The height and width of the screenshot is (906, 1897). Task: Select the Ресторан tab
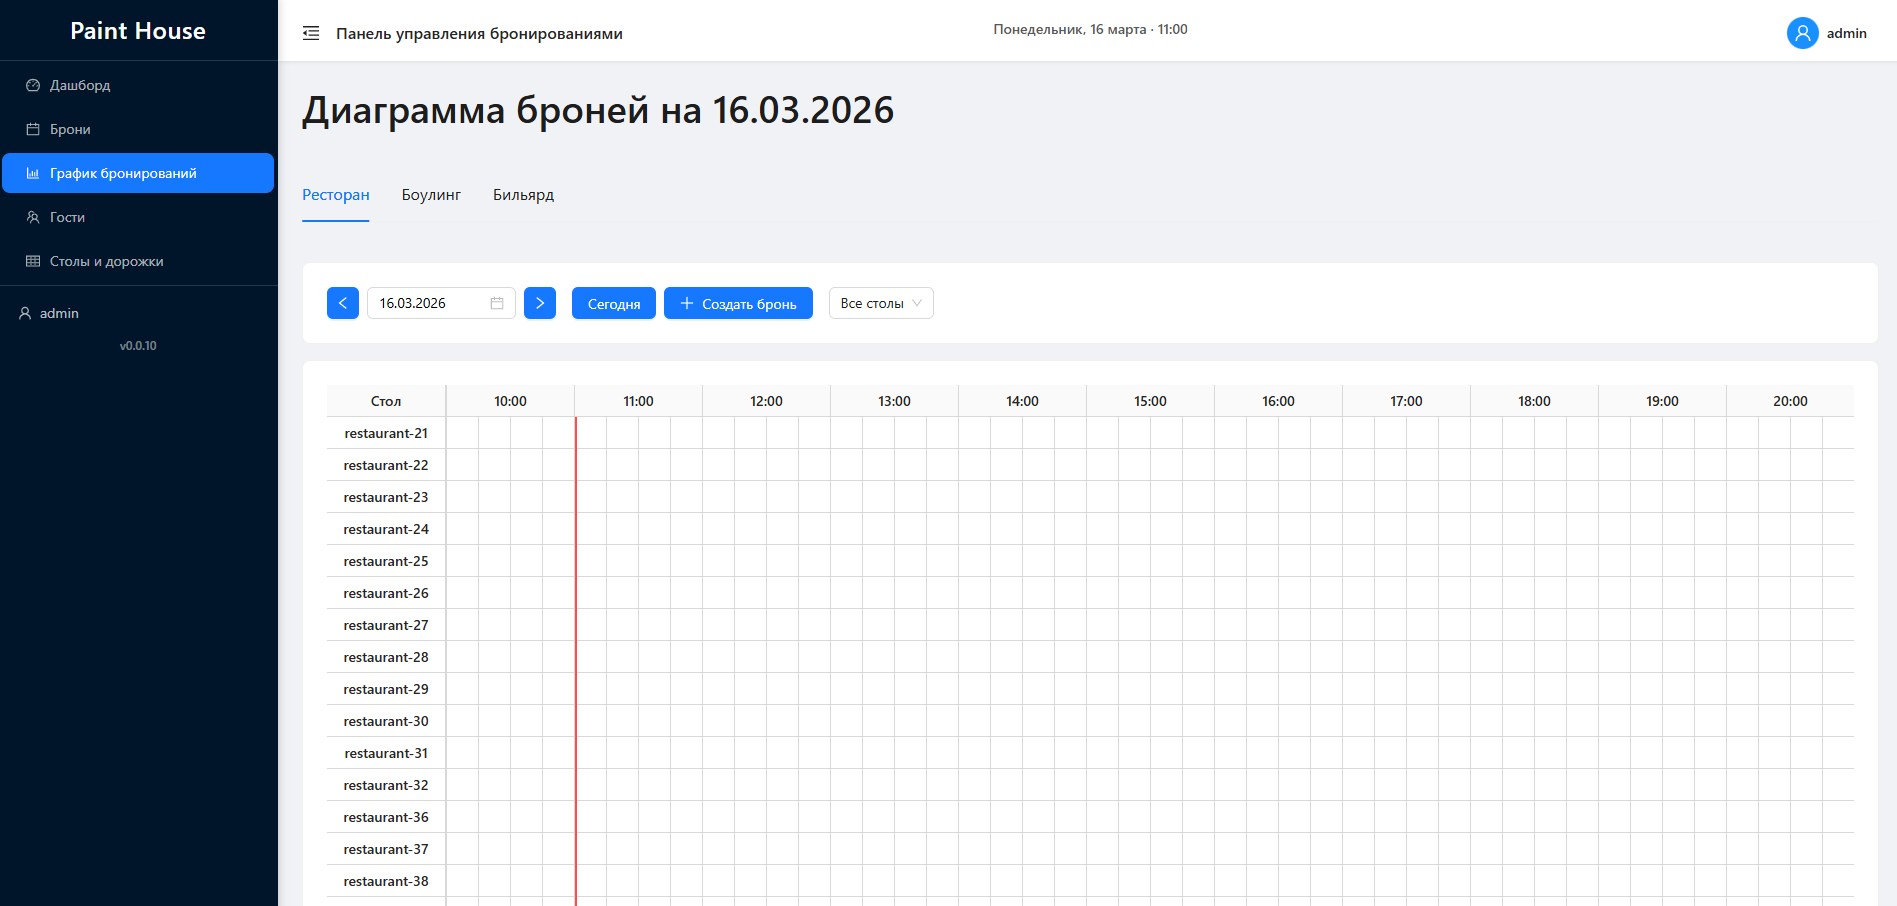tap(335, 195)
